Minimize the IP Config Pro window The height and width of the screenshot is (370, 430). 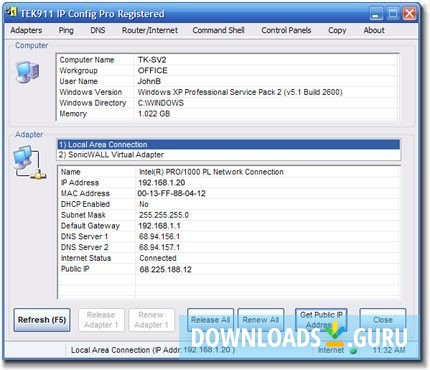click(376, 14)
